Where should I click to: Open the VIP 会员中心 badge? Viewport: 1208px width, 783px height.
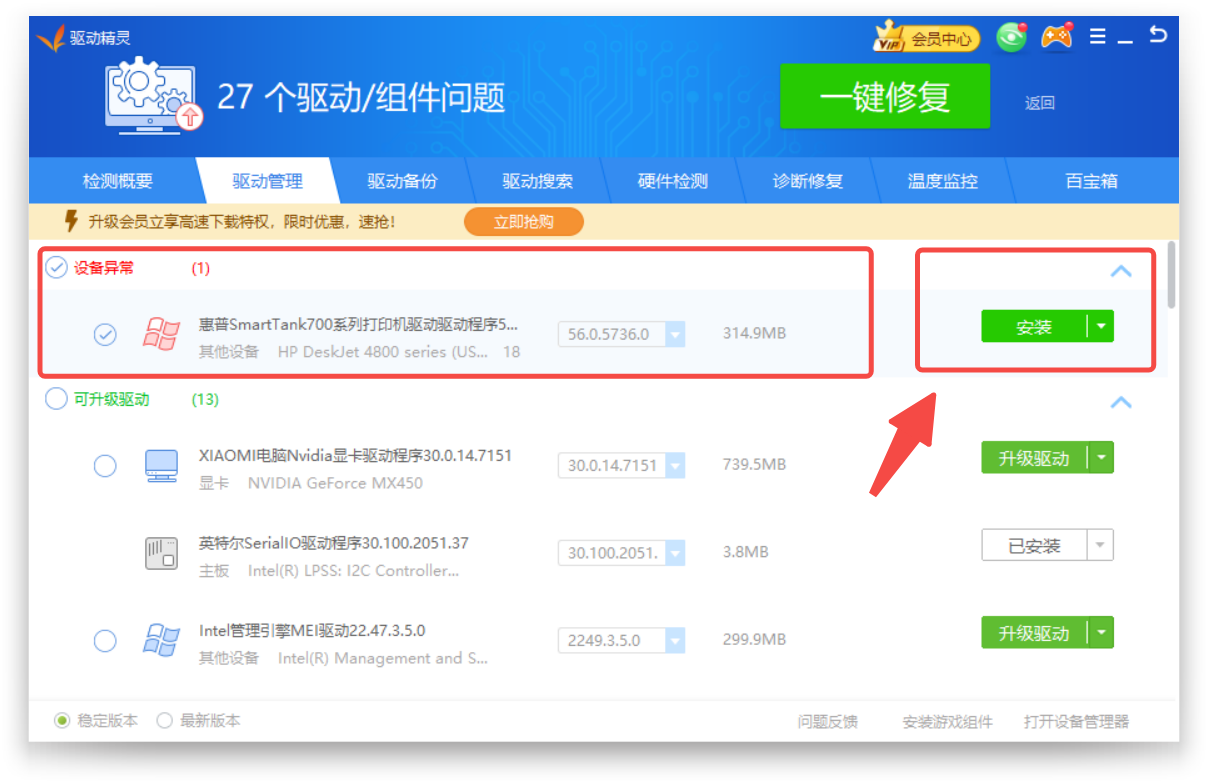[x=926, y=39]
